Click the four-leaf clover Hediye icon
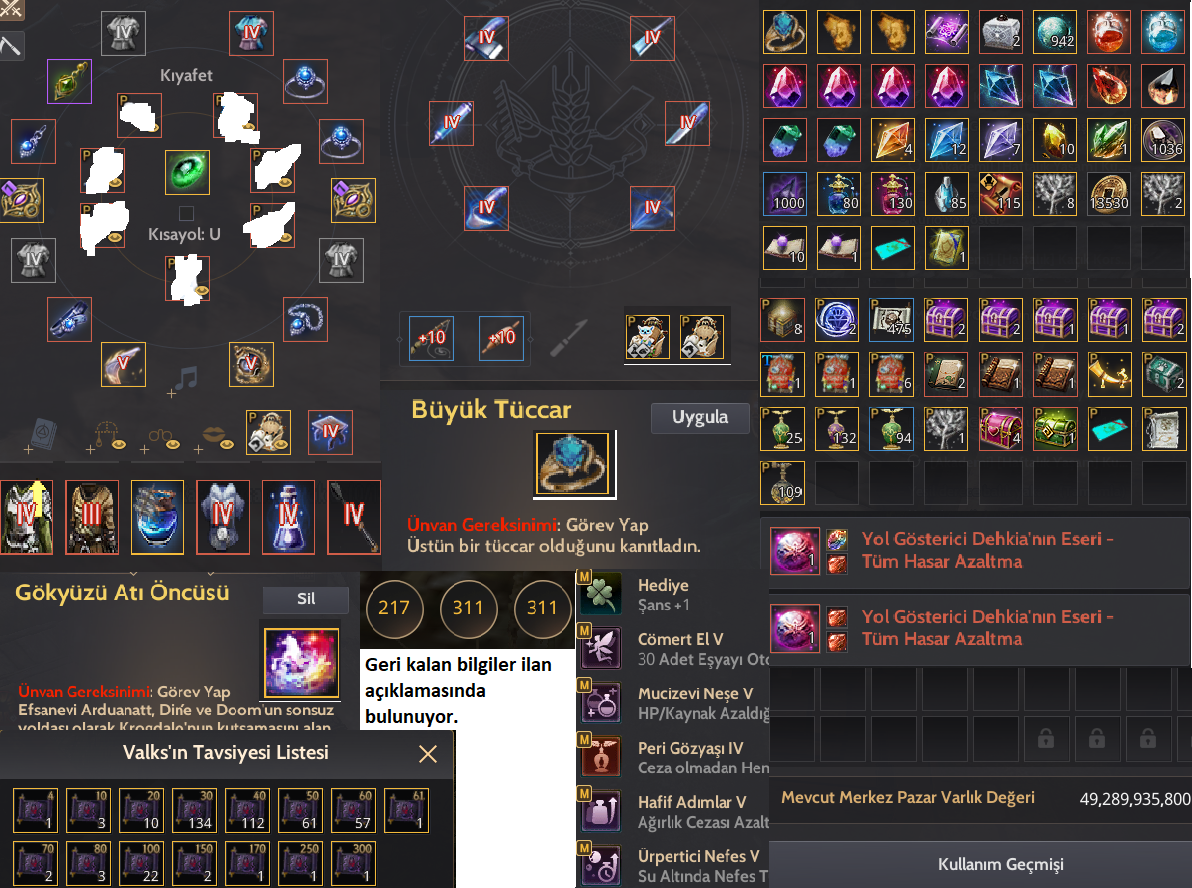1192x888 pixels. [601, 595]
